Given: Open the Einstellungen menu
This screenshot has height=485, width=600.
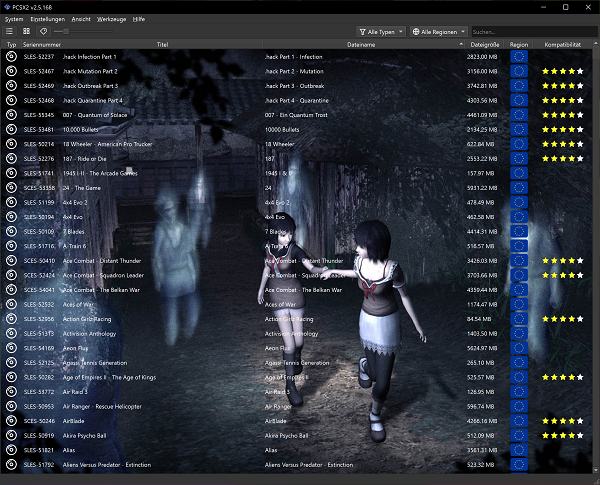Looking at the screenshot, I should point(47,19).
